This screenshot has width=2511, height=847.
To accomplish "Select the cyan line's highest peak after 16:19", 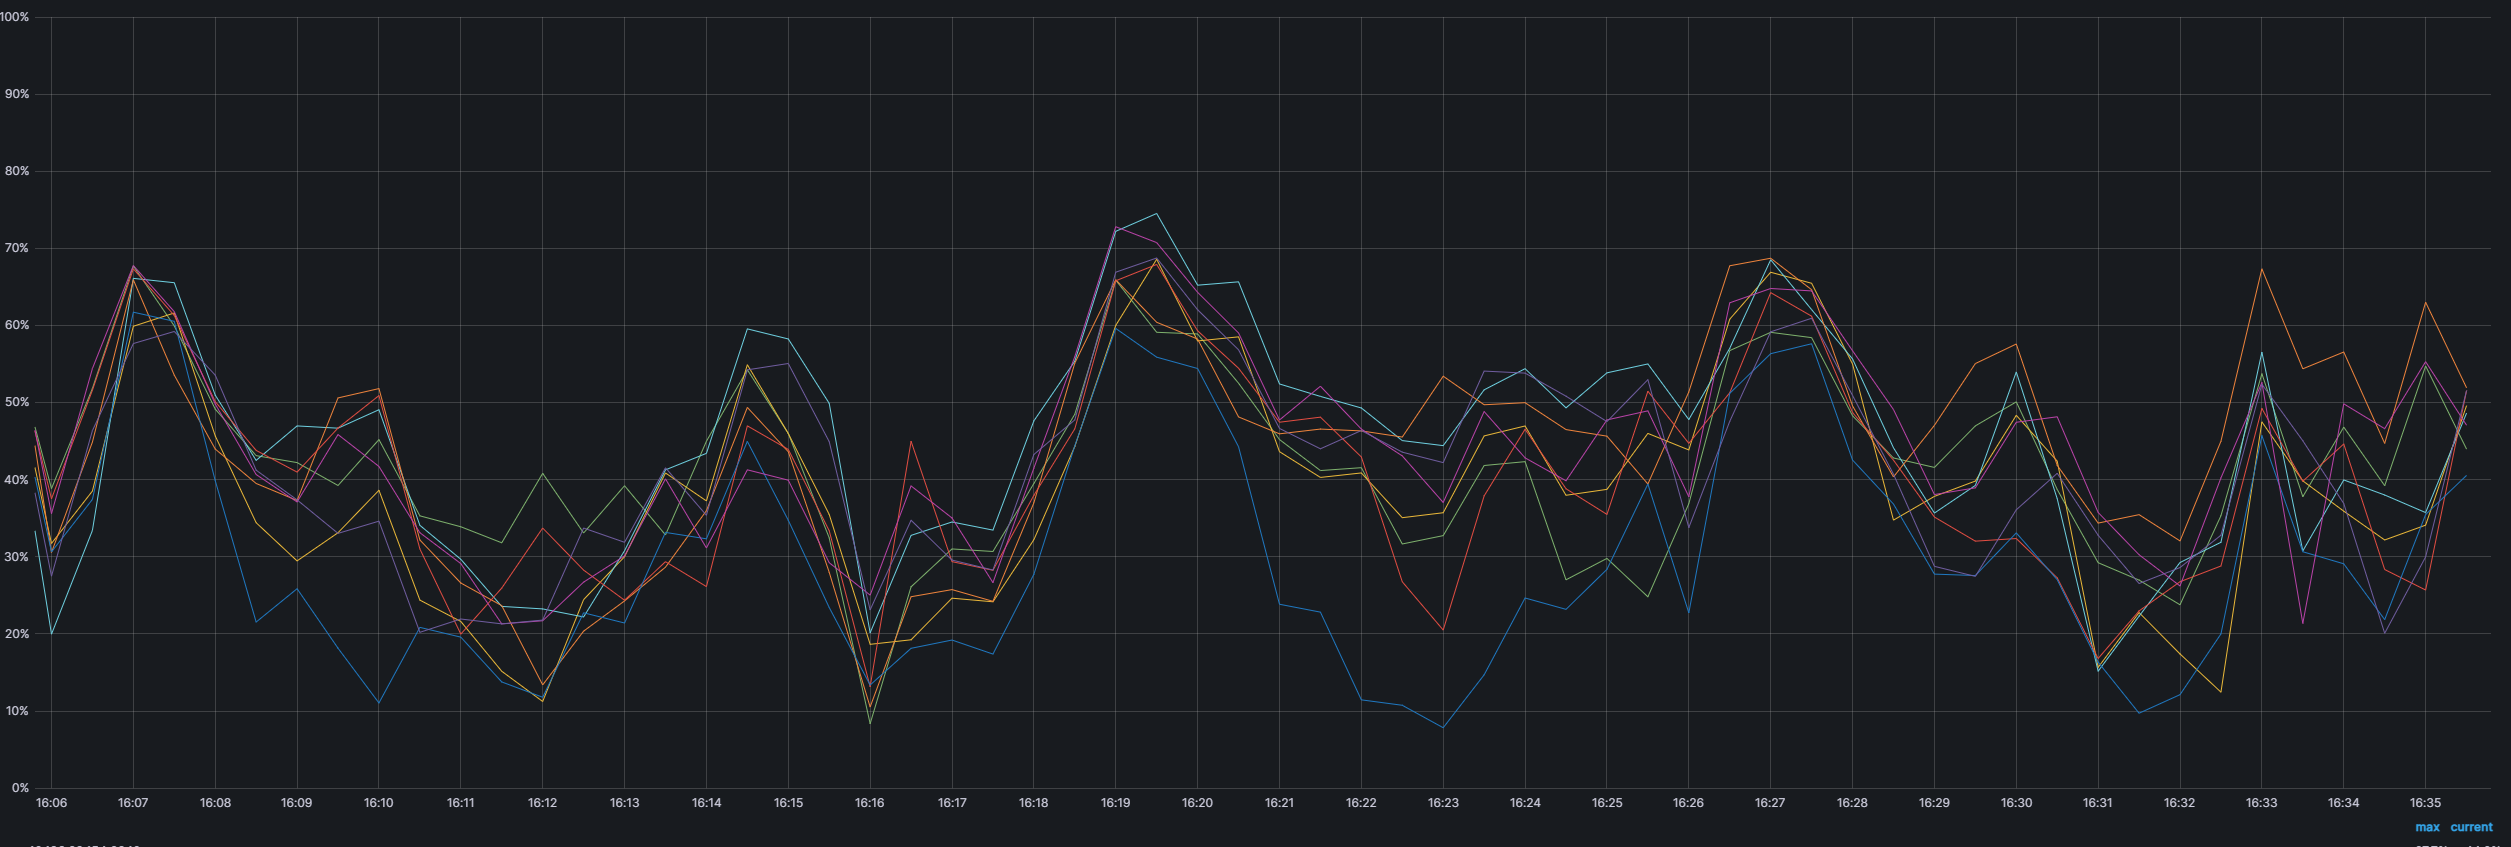I will point(1156,213).
